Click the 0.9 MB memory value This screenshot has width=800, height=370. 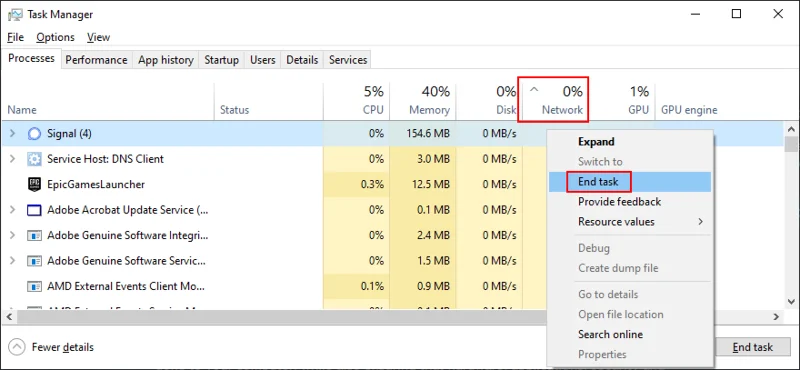pos(433,287)
